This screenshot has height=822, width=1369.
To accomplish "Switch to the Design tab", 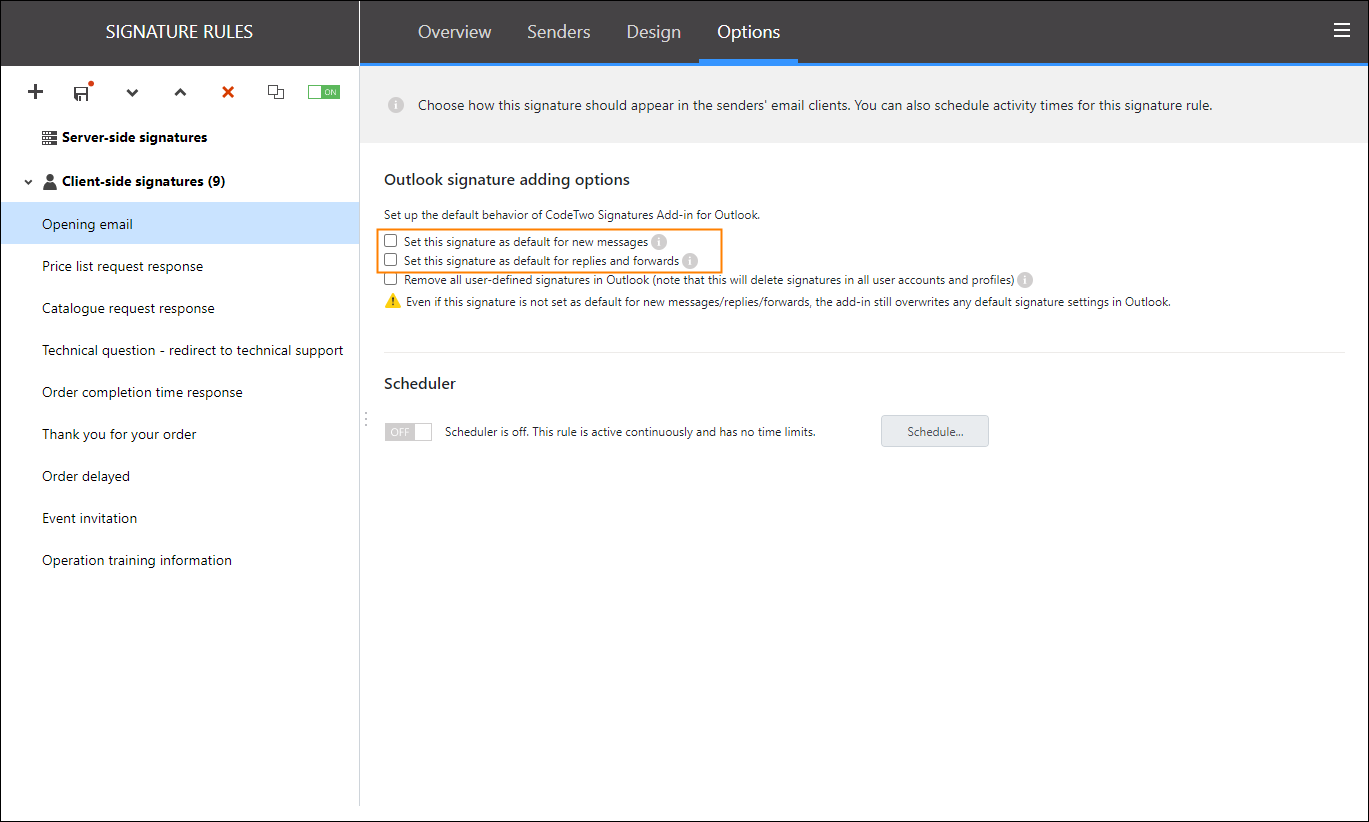I will pyautogui.click(x=653, y=32).
